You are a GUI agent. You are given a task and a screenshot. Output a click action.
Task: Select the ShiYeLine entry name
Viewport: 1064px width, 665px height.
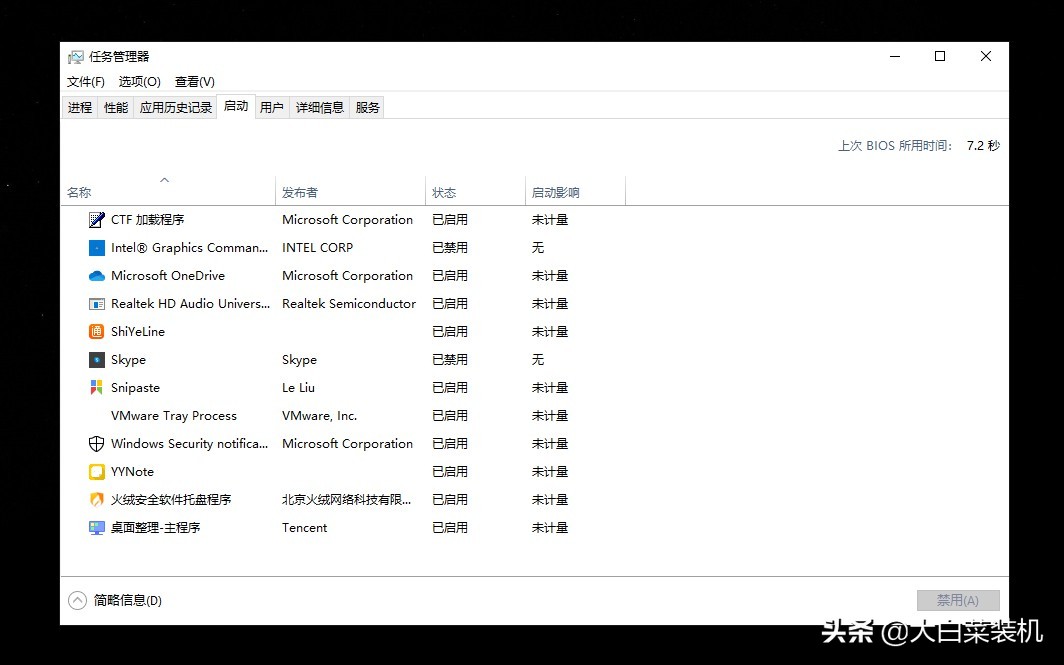[138, 332]
